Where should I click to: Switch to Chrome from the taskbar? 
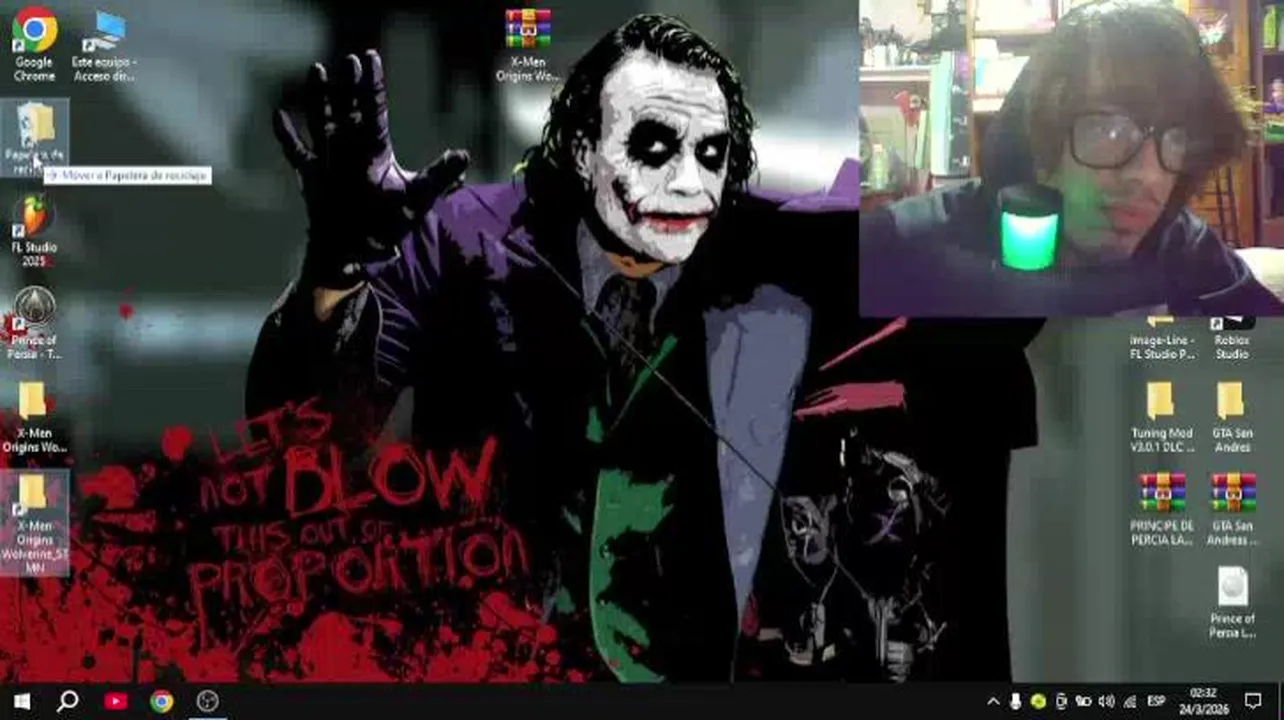[x=161, y=701]
